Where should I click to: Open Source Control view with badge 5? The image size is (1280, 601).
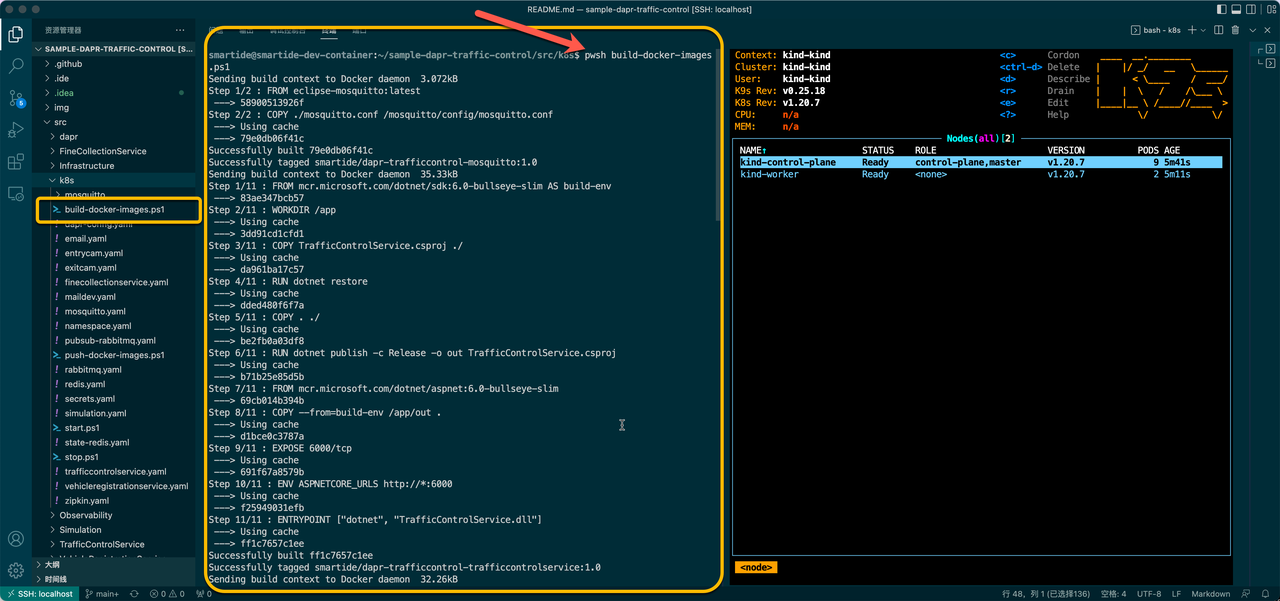click(x=16, y=98)
